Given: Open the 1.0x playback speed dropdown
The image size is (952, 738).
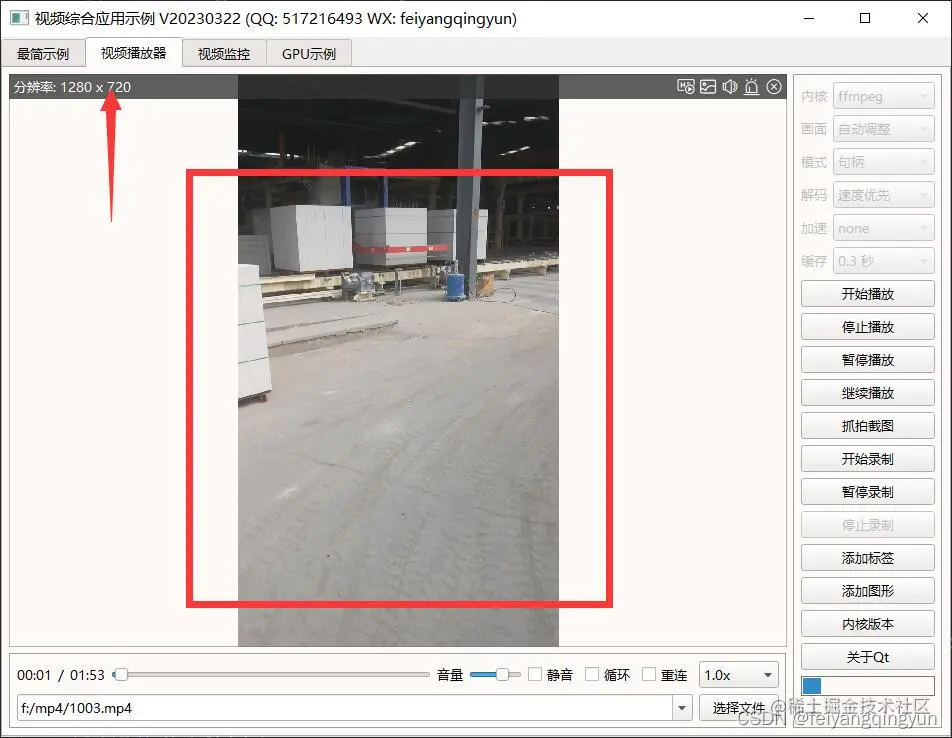Looking at the screenshot, I should [738, 675].
